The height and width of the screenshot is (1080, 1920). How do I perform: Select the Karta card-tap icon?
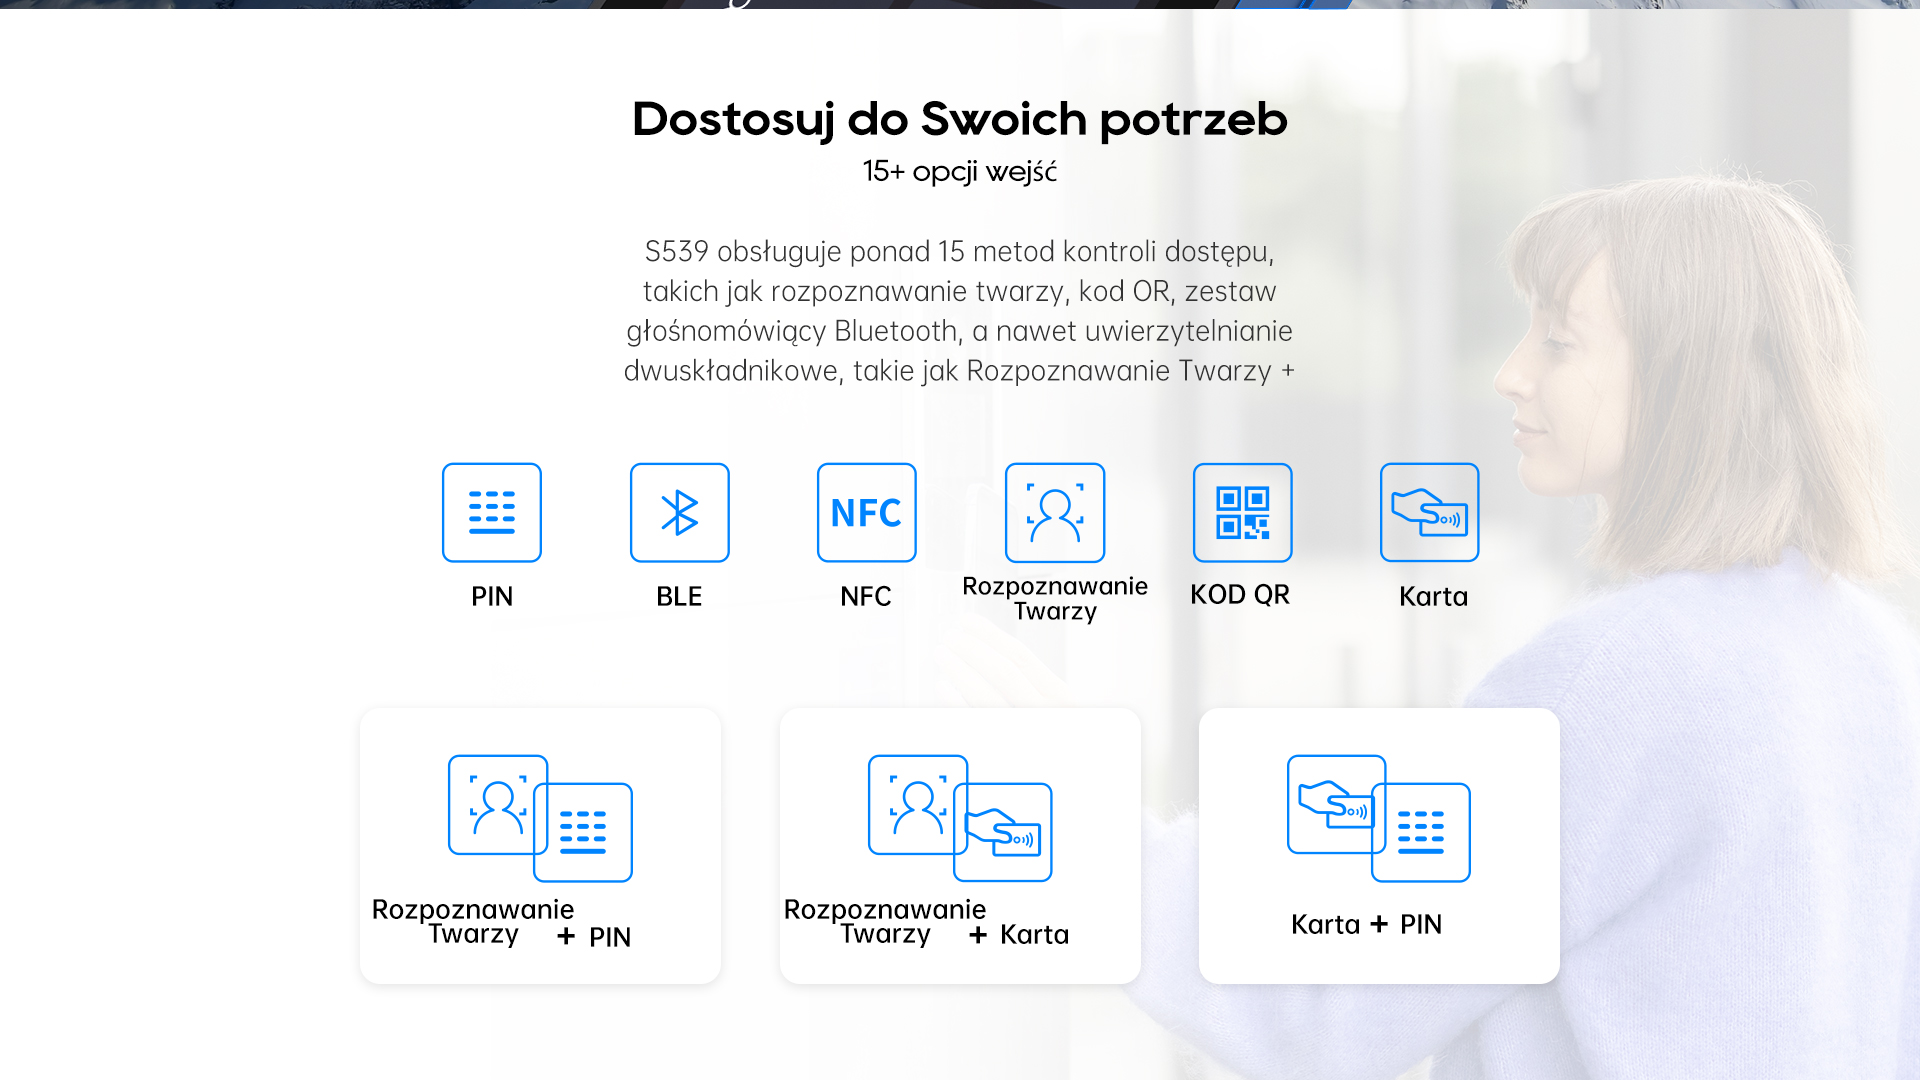tap(1429, 512)
